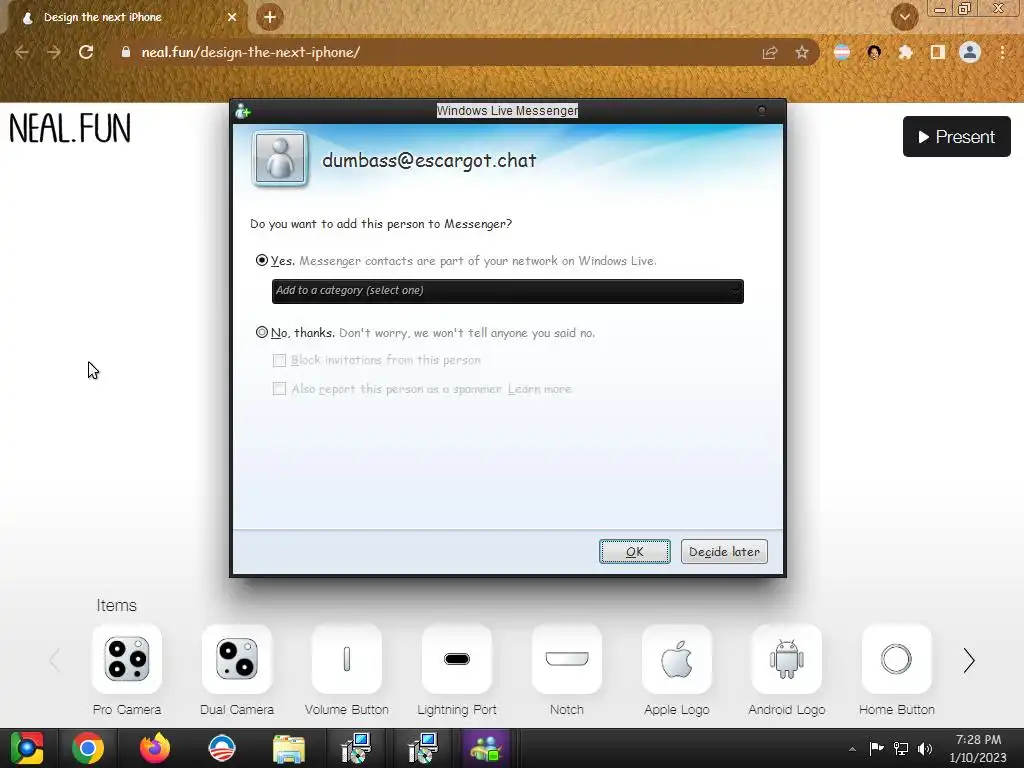The image size is (1024, 768).
Task: Switch to Windows Live Messenger taskbar icon
Action: click(x=486, y=748)
